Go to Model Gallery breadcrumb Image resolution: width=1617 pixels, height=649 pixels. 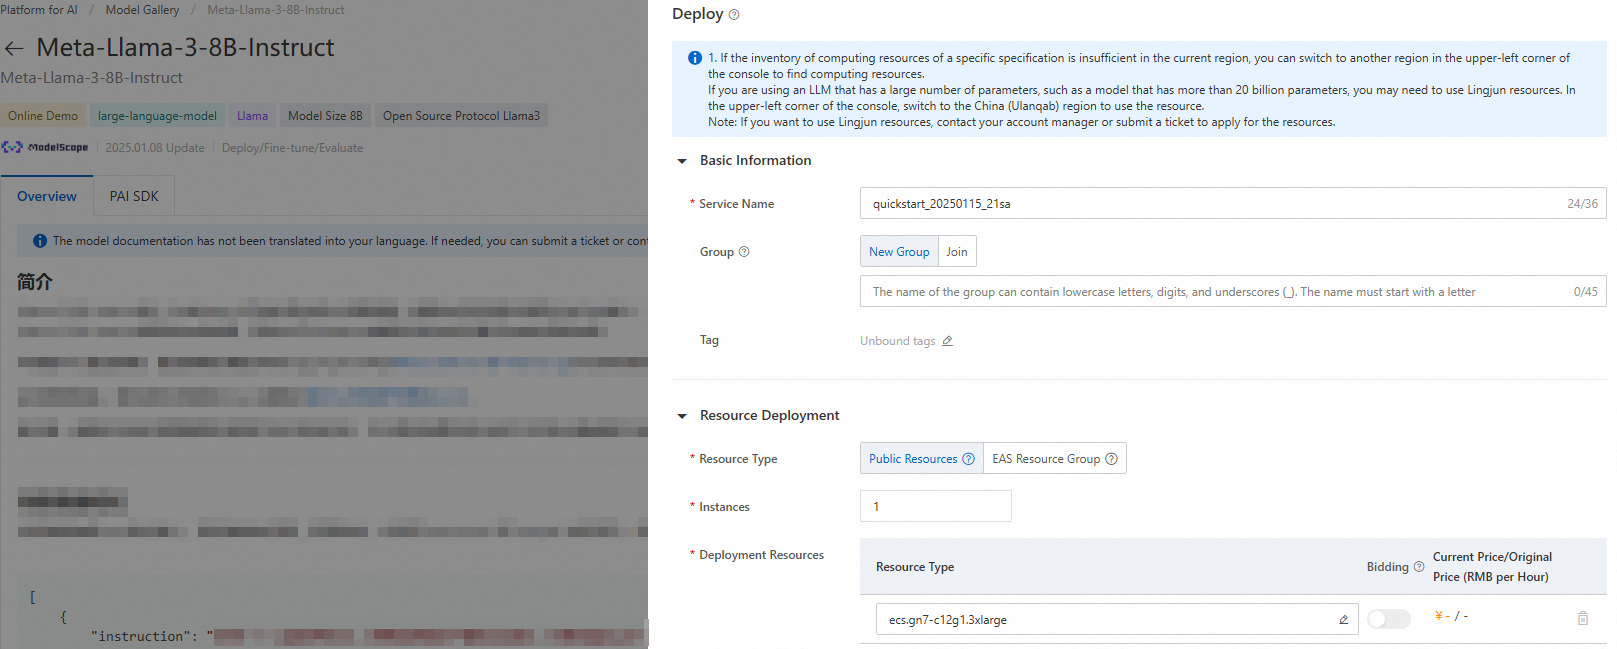tap(142, 10)
